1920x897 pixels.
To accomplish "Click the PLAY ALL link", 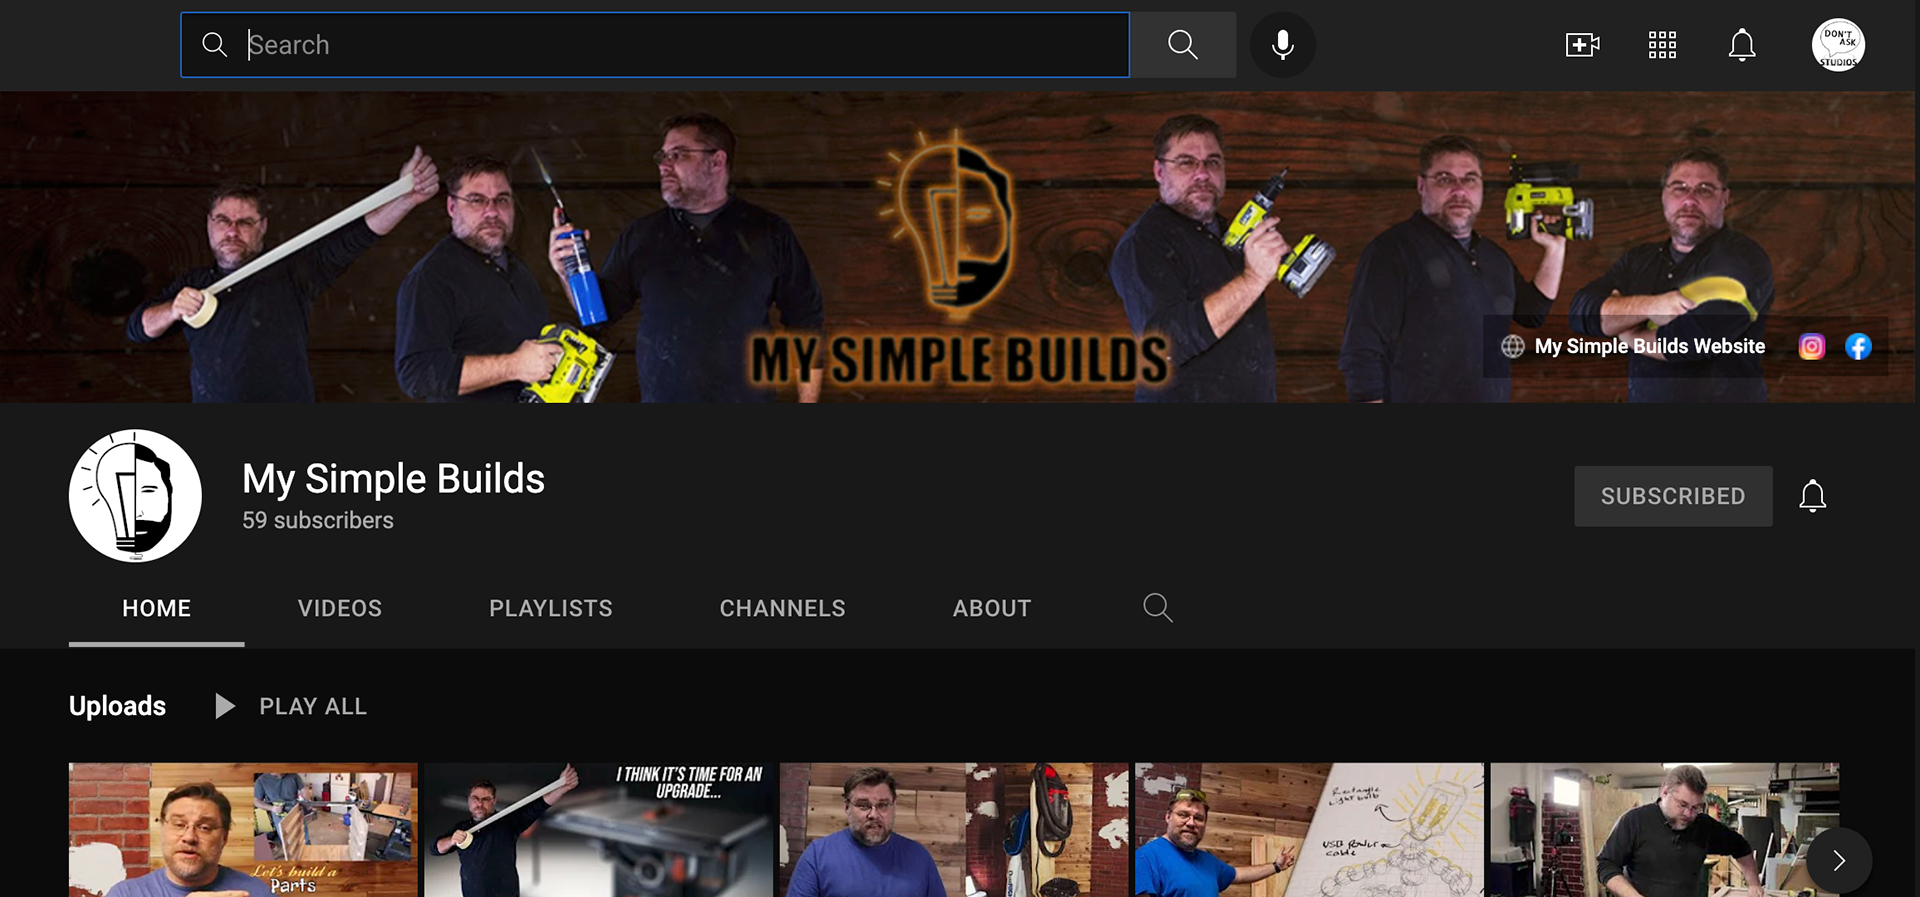I will 313,706.
